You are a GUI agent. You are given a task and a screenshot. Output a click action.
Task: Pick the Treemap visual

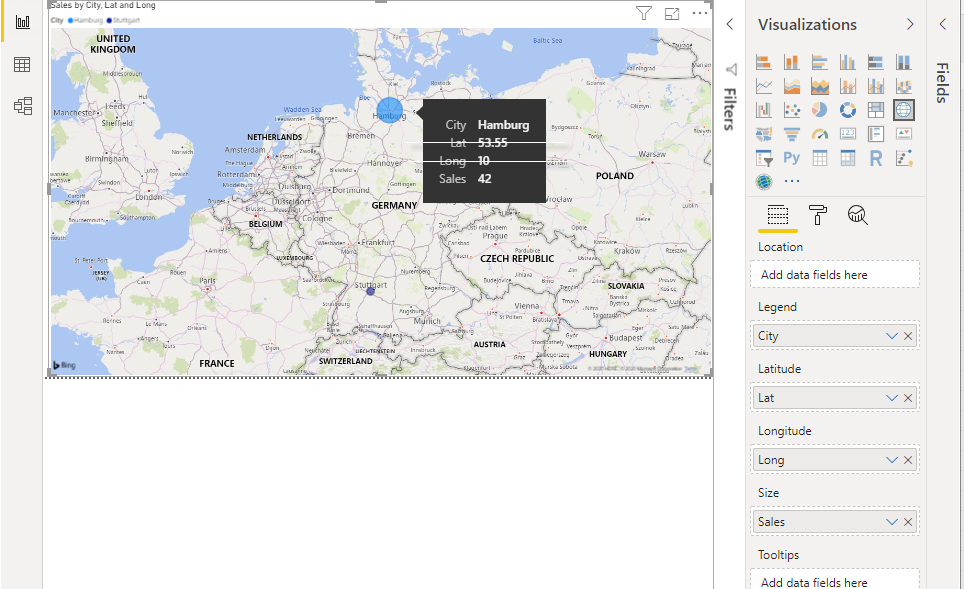point(875,110)
